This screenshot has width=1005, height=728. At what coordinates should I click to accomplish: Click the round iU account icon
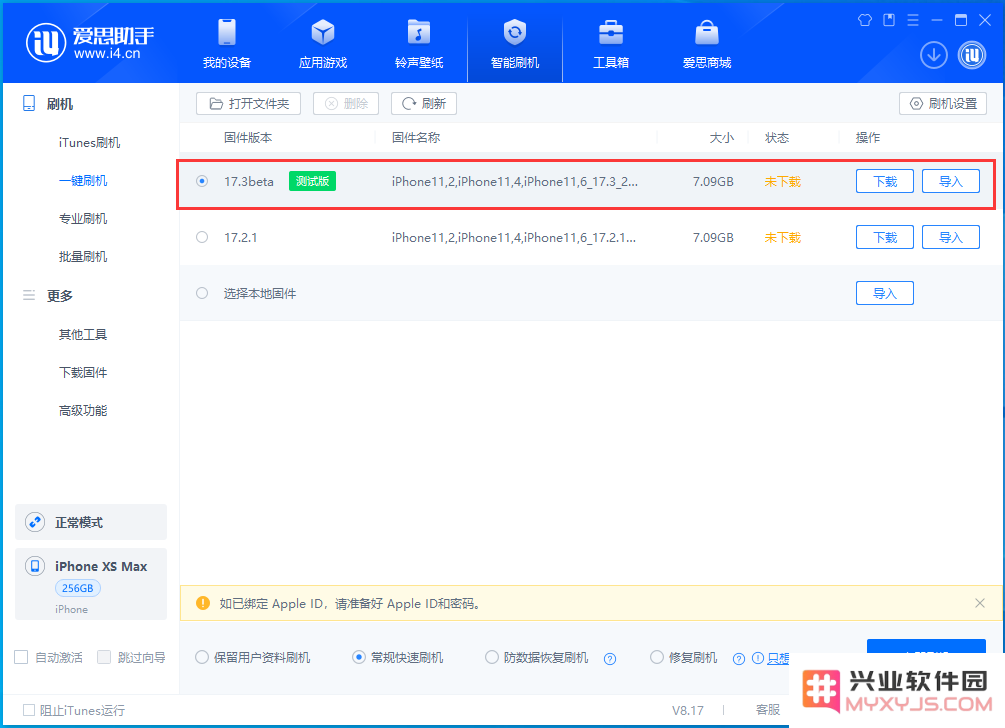click(x=972, y=55)
